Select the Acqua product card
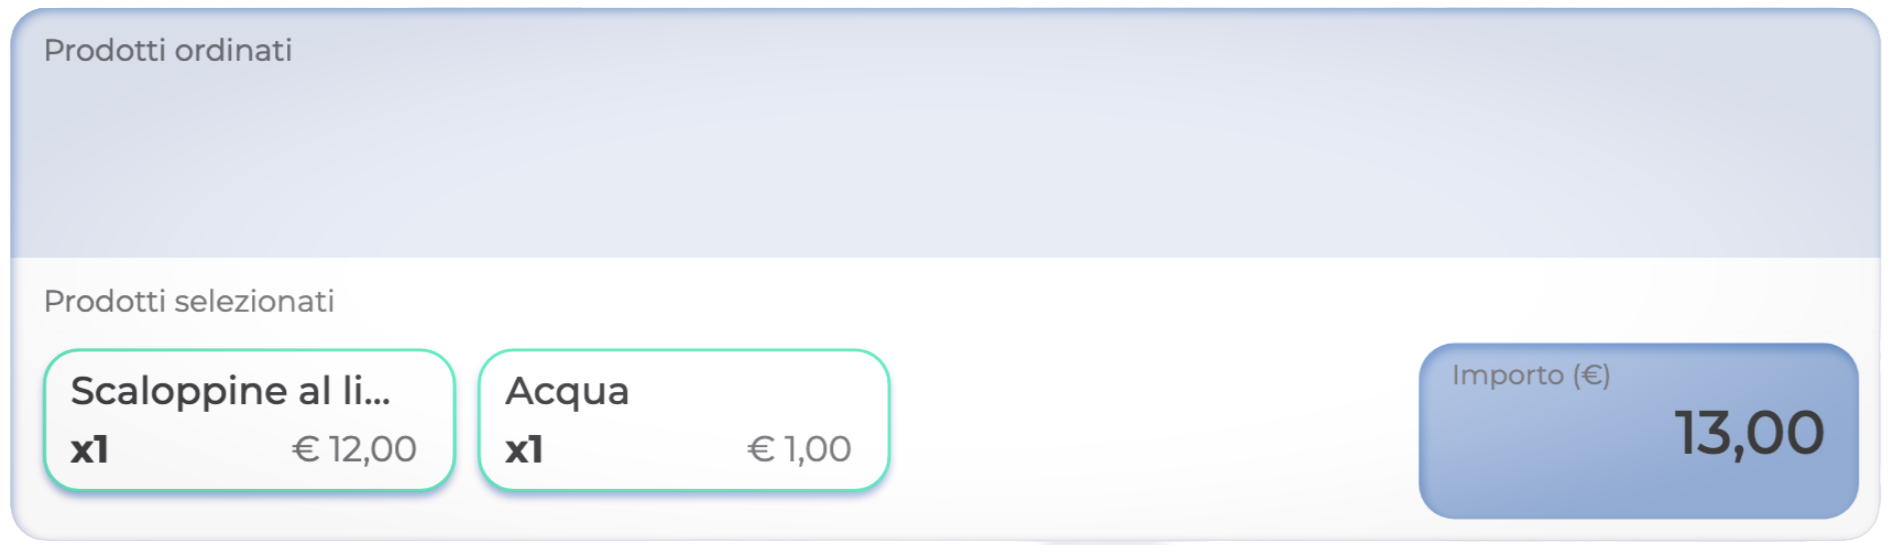Image resolution: width=1894 pixels, height=556 pixels. coord(684,419)
